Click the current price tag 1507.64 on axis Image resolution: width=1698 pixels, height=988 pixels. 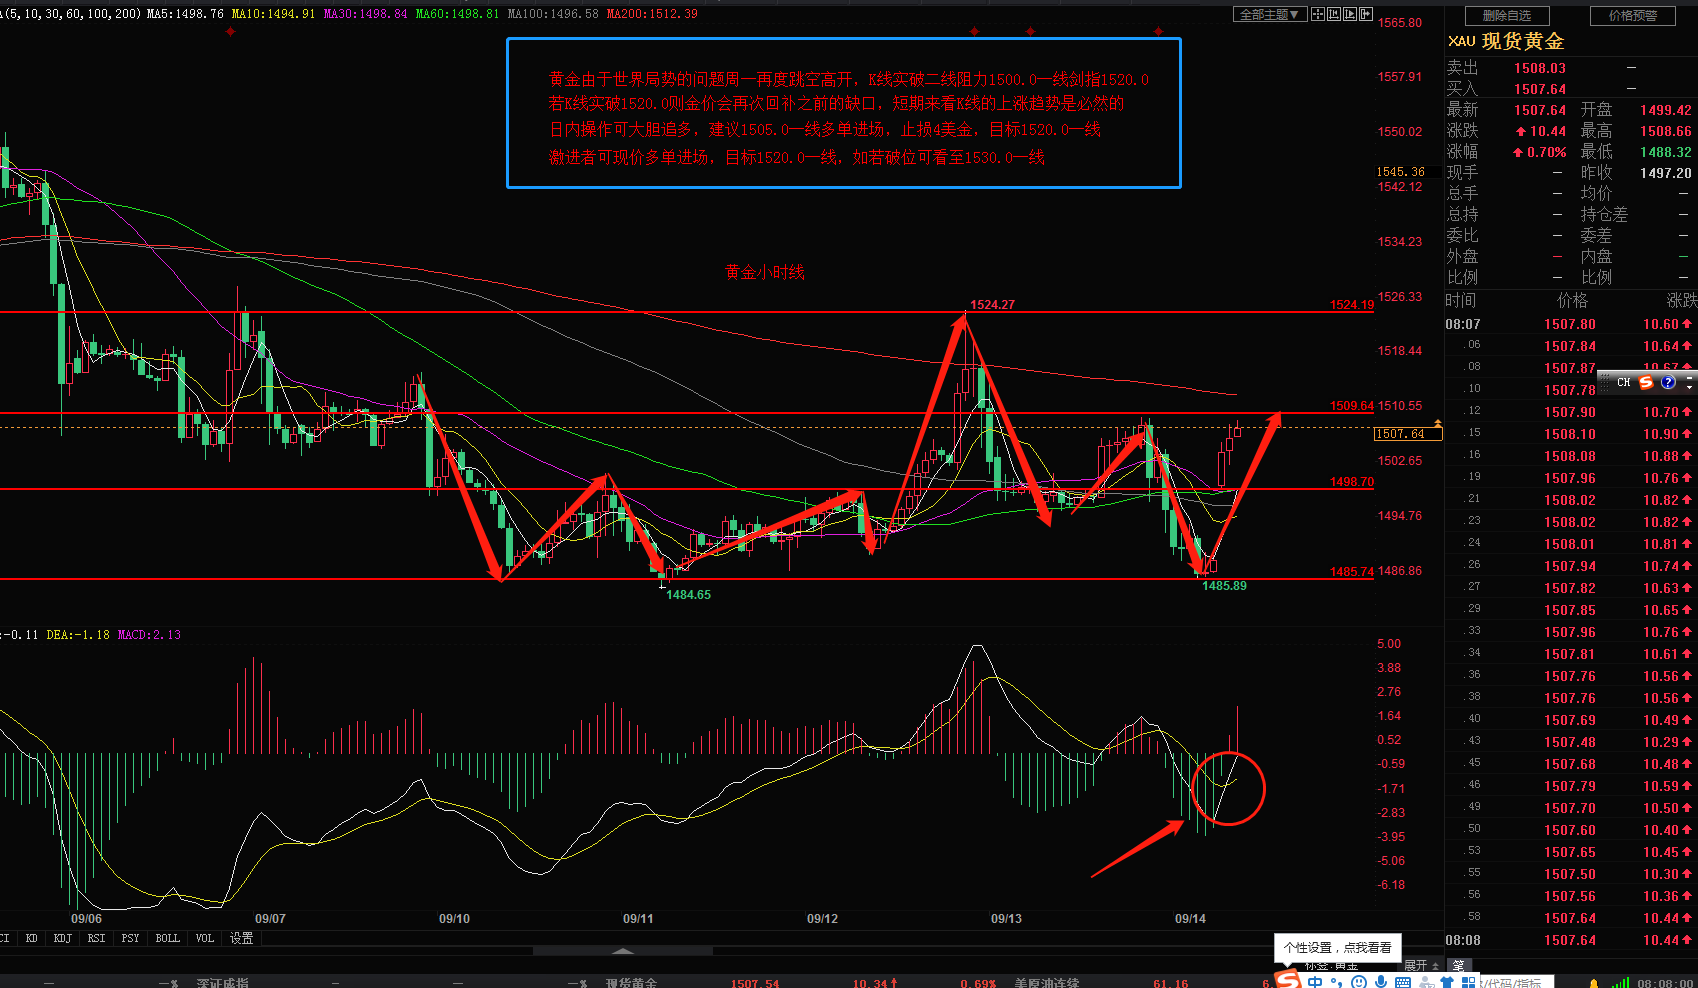click(1408, 434)
